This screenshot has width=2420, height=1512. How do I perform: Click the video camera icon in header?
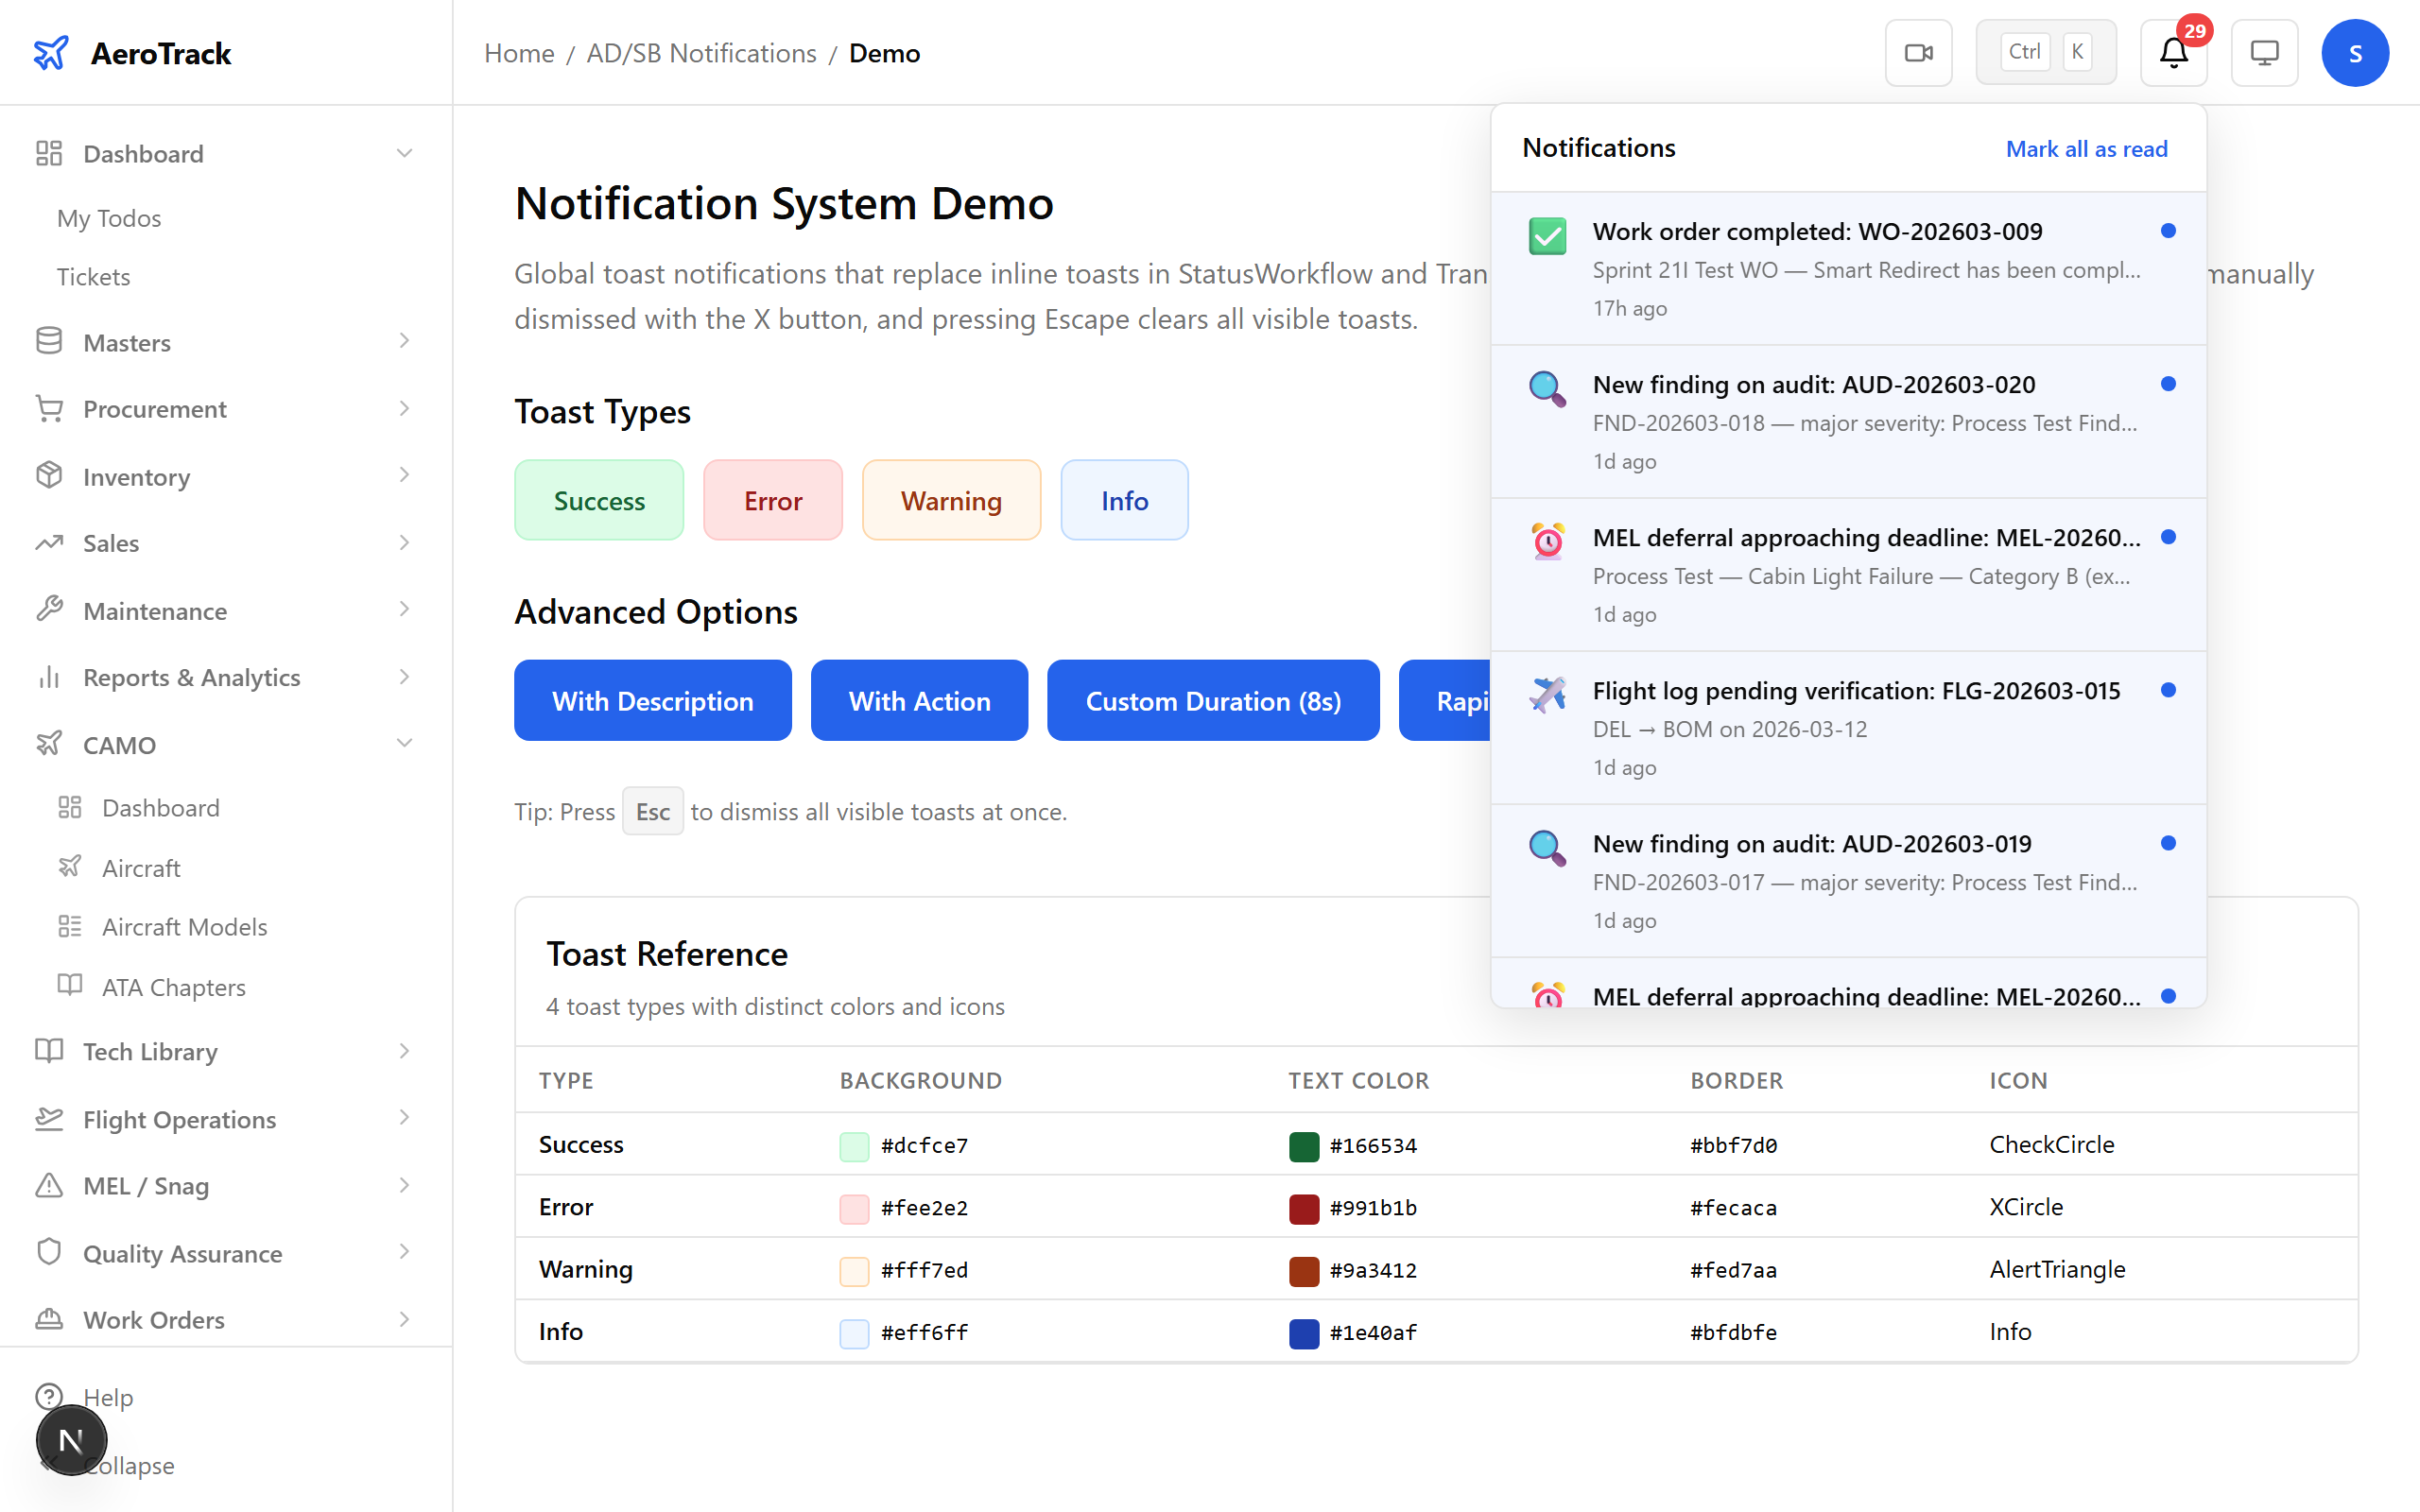click(1918, 53)
